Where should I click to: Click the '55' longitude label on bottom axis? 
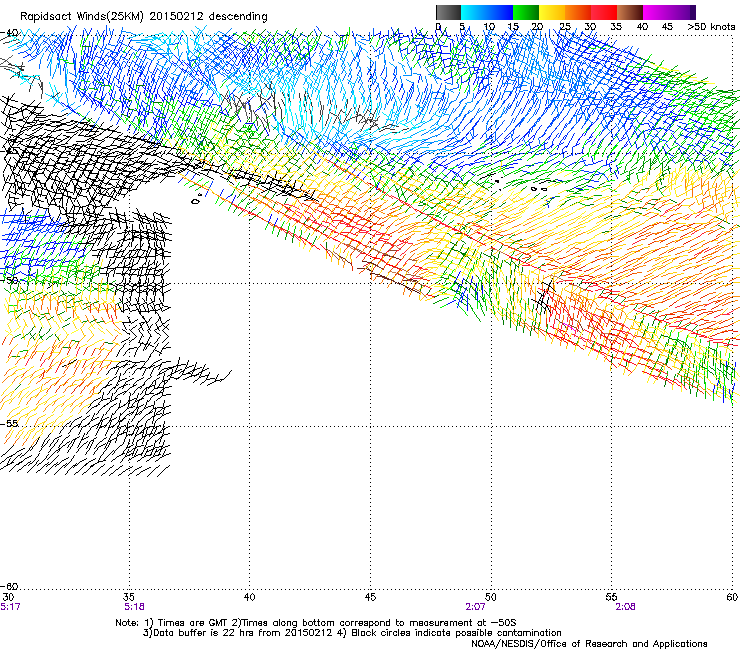pyautogui.click(x=611, y=597)
